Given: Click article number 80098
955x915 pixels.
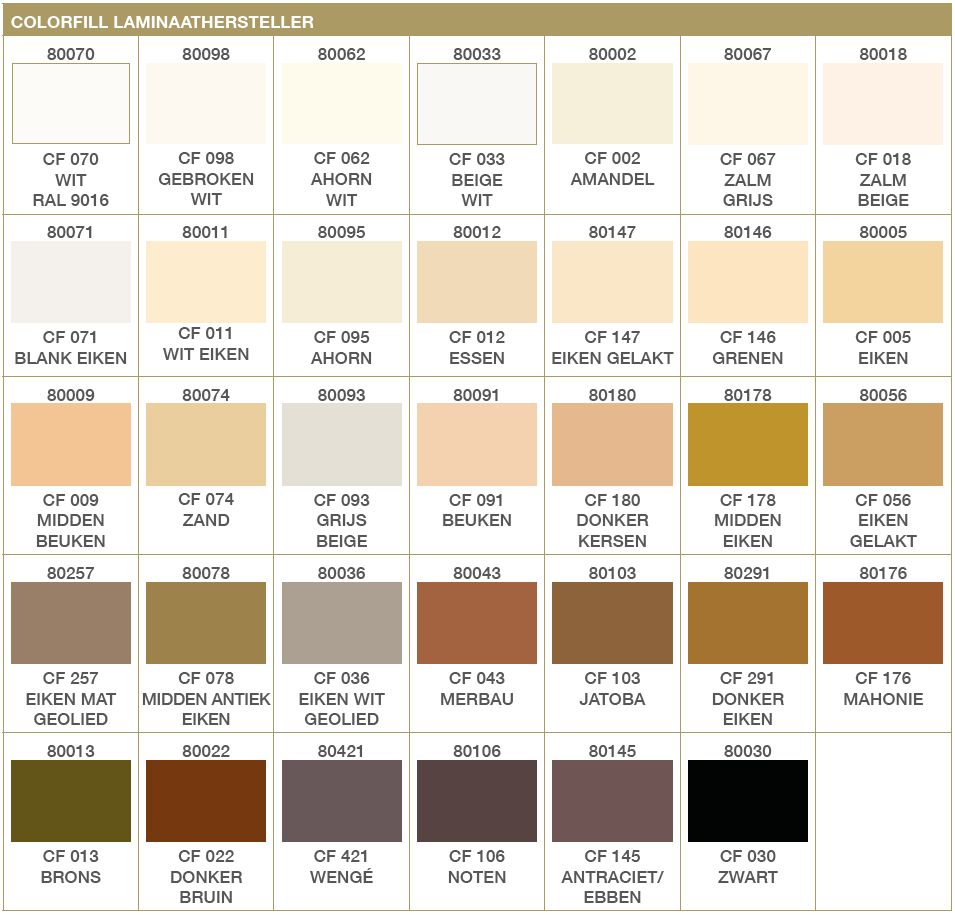Looking at the screenshot, I should coord(206,54).
